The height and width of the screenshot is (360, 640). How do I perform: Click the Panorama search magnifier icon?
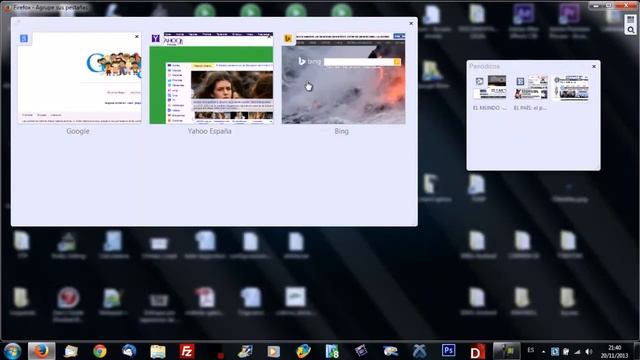631,30
